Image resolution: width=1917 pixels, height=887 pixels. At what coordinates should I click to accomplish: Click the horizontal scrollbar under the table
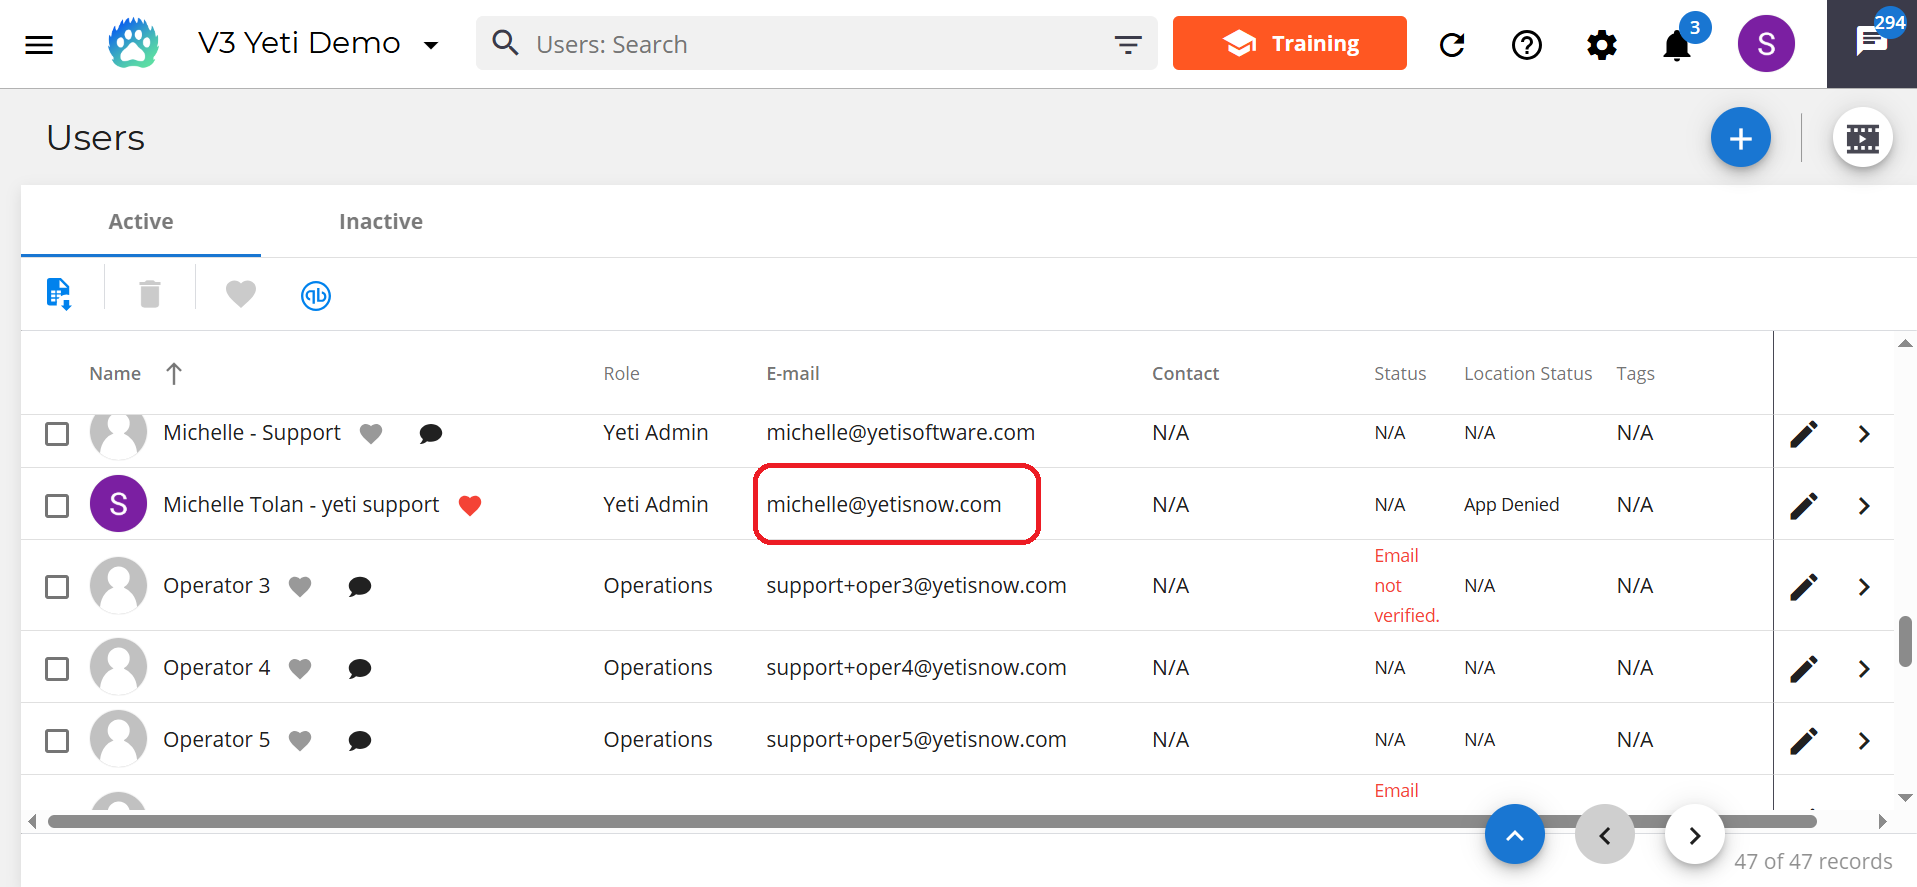(x=932, y=822)
